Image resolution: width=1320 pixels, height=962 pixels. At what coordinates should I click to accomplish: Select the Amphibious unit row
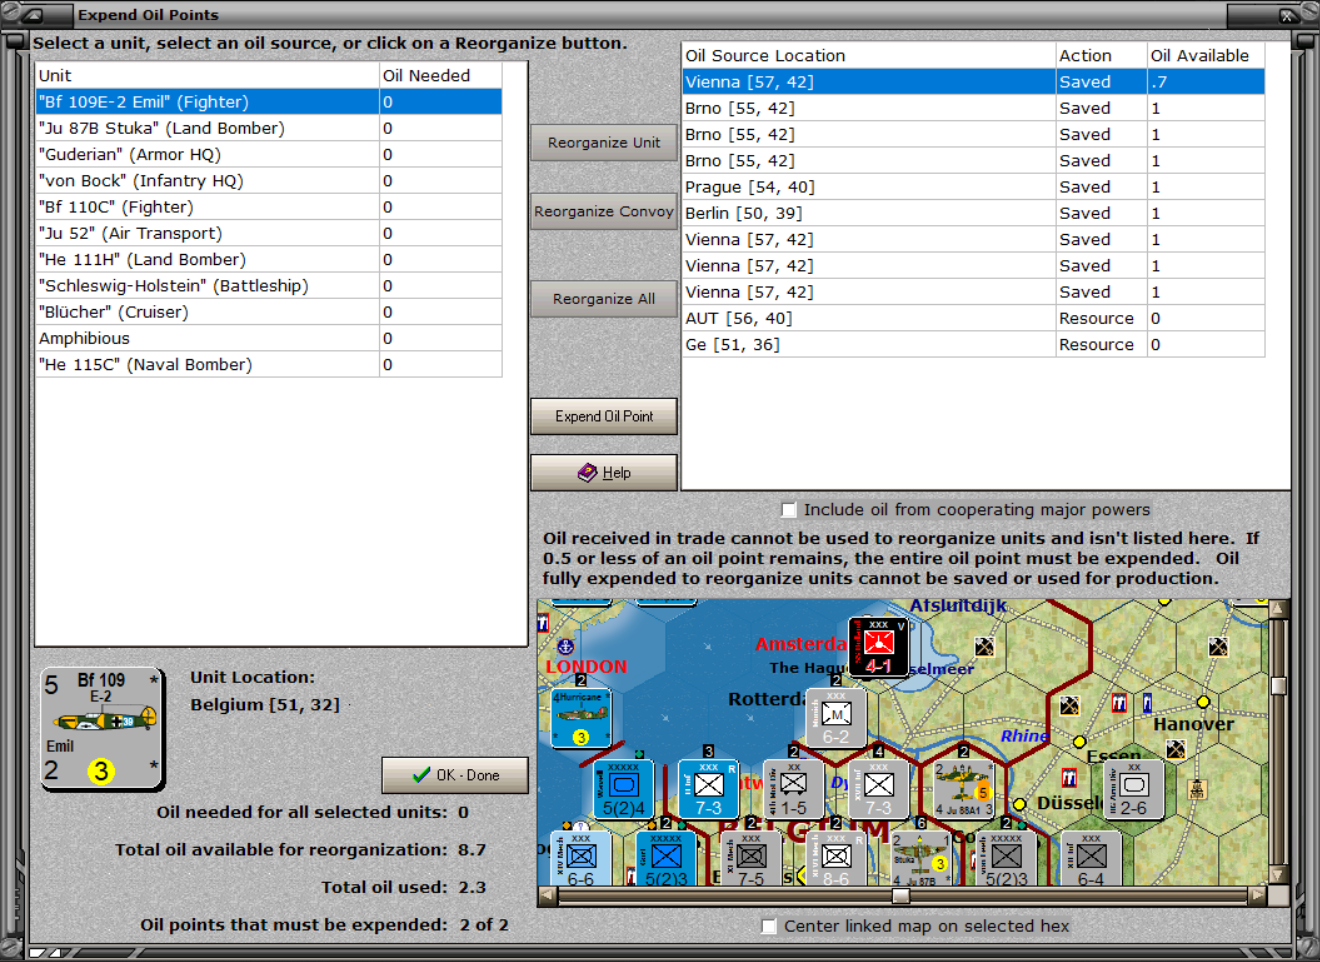click(x=268, y=338)
